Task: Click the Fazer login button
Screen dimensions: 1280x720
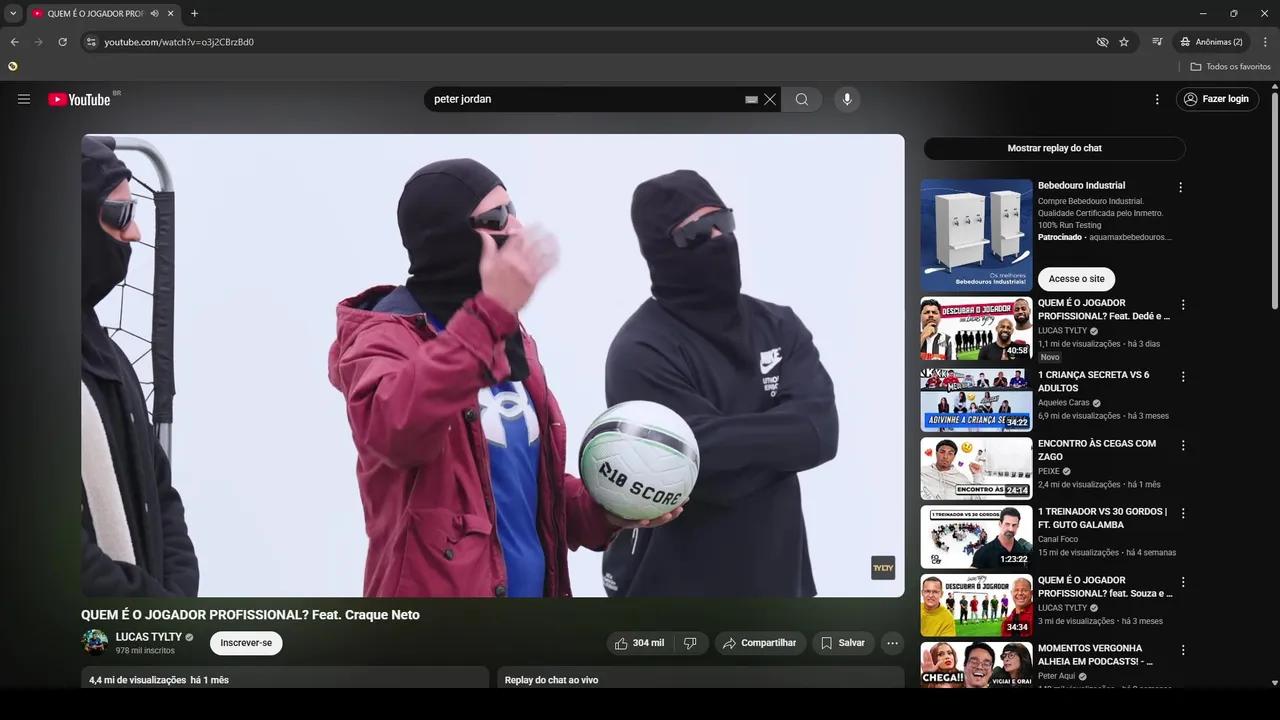Action: [1217, 99]
